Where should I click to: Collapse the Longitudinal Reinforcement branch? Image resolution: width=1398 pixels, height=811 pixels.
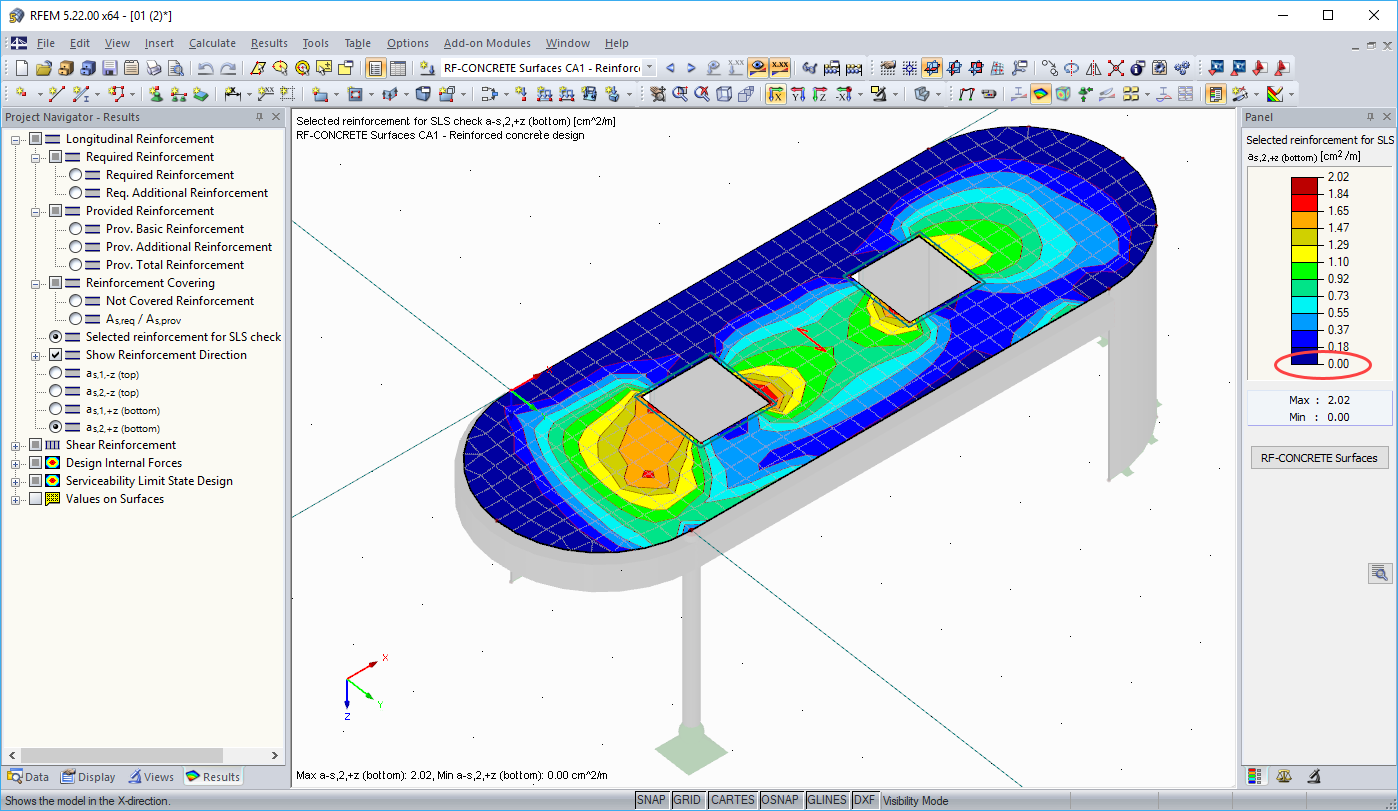point(14,138)
